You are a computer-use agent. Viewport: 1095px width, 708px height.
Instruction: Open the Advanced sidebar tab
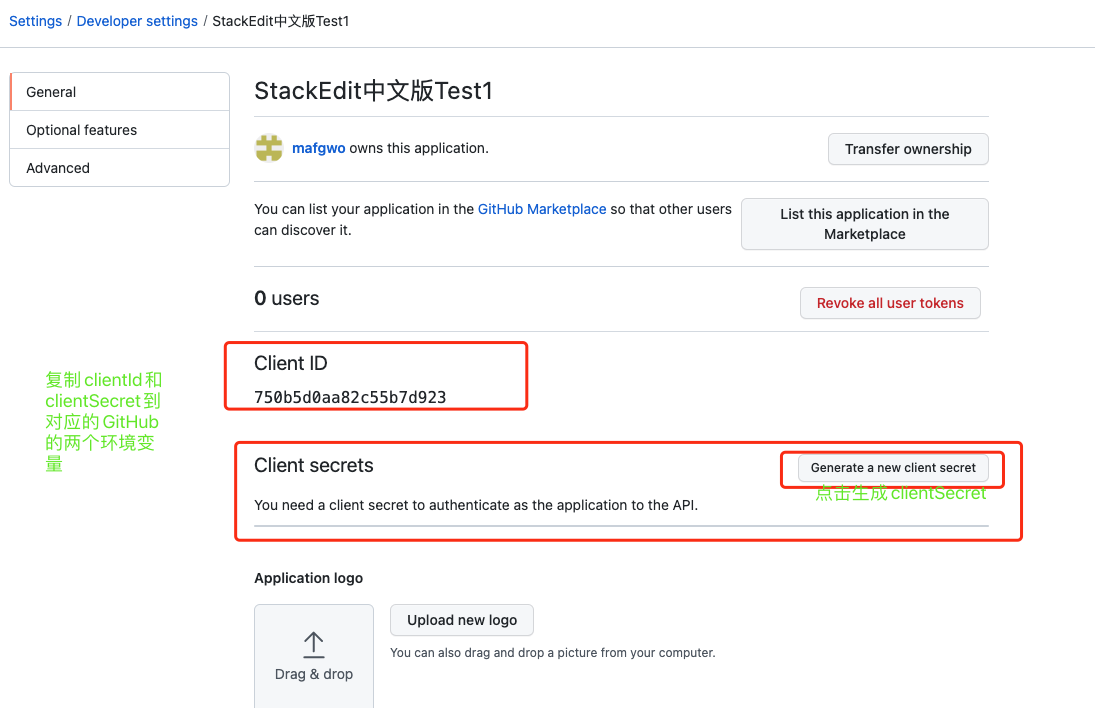120,168
